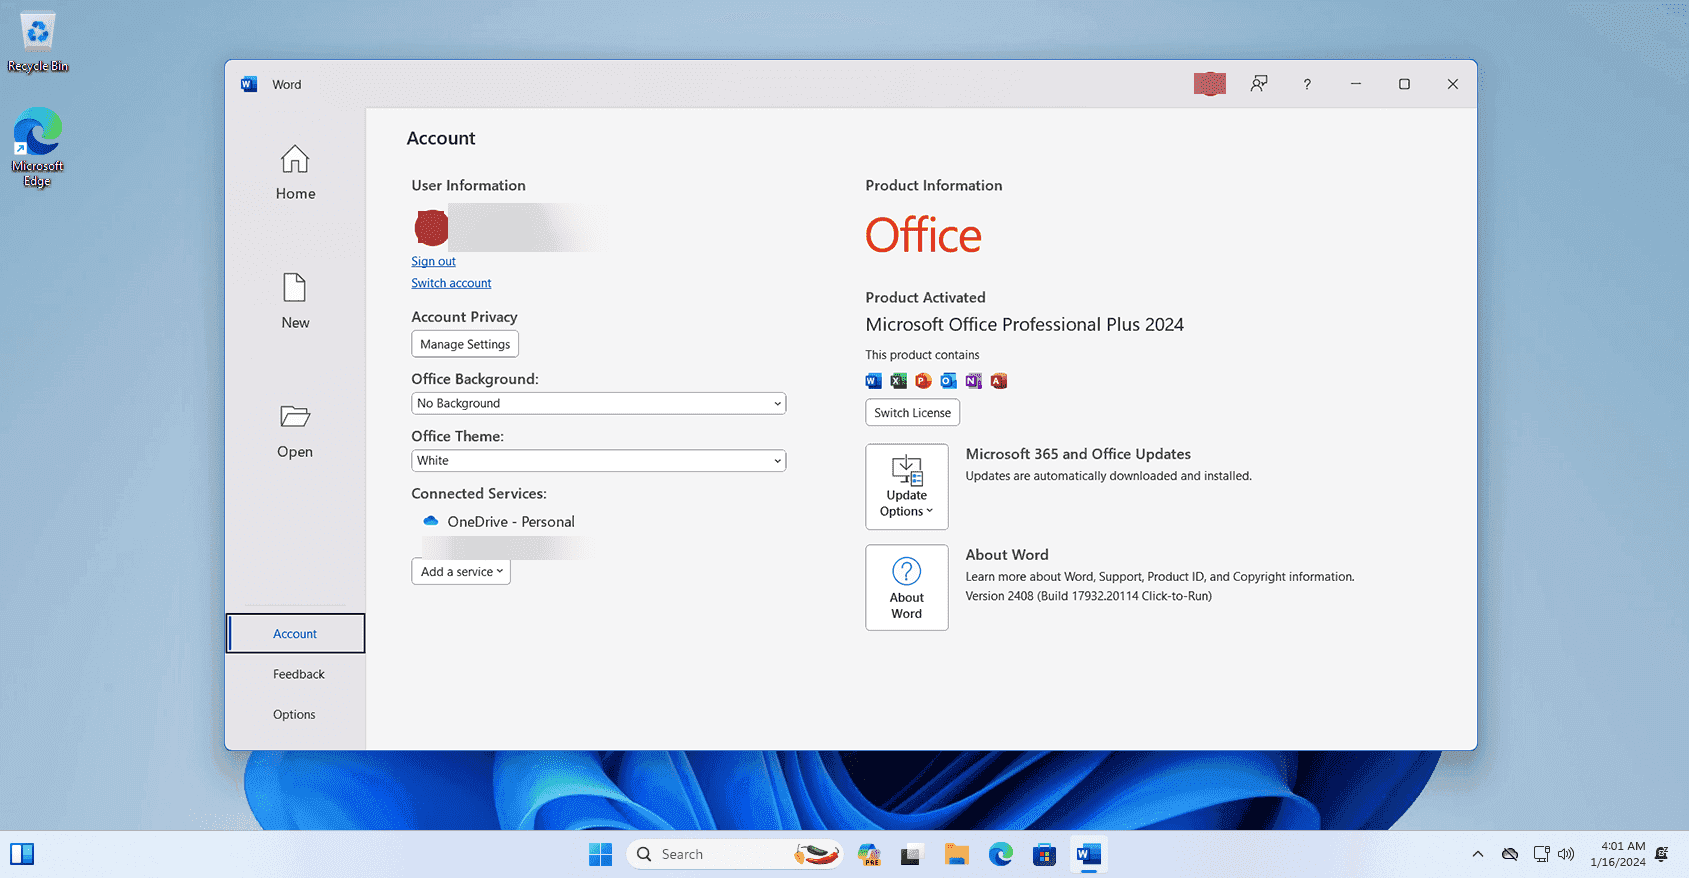The width and height of the screenshot is (1689, 878).
Task: Click the taskbar Search box
Action: coord(734,854)
